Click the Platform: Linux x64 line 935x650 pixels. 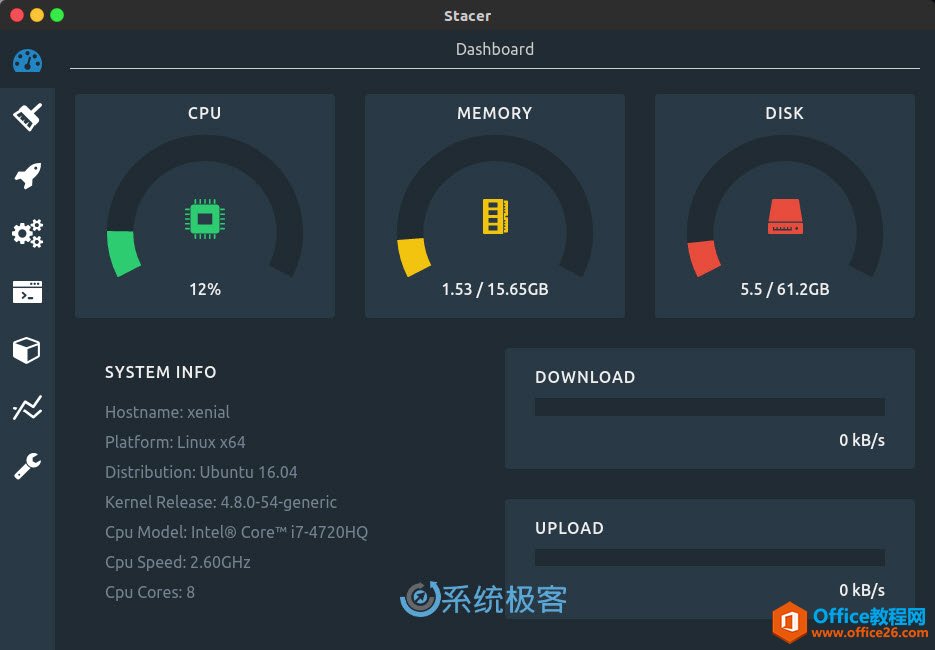click(x=175, y=442)
